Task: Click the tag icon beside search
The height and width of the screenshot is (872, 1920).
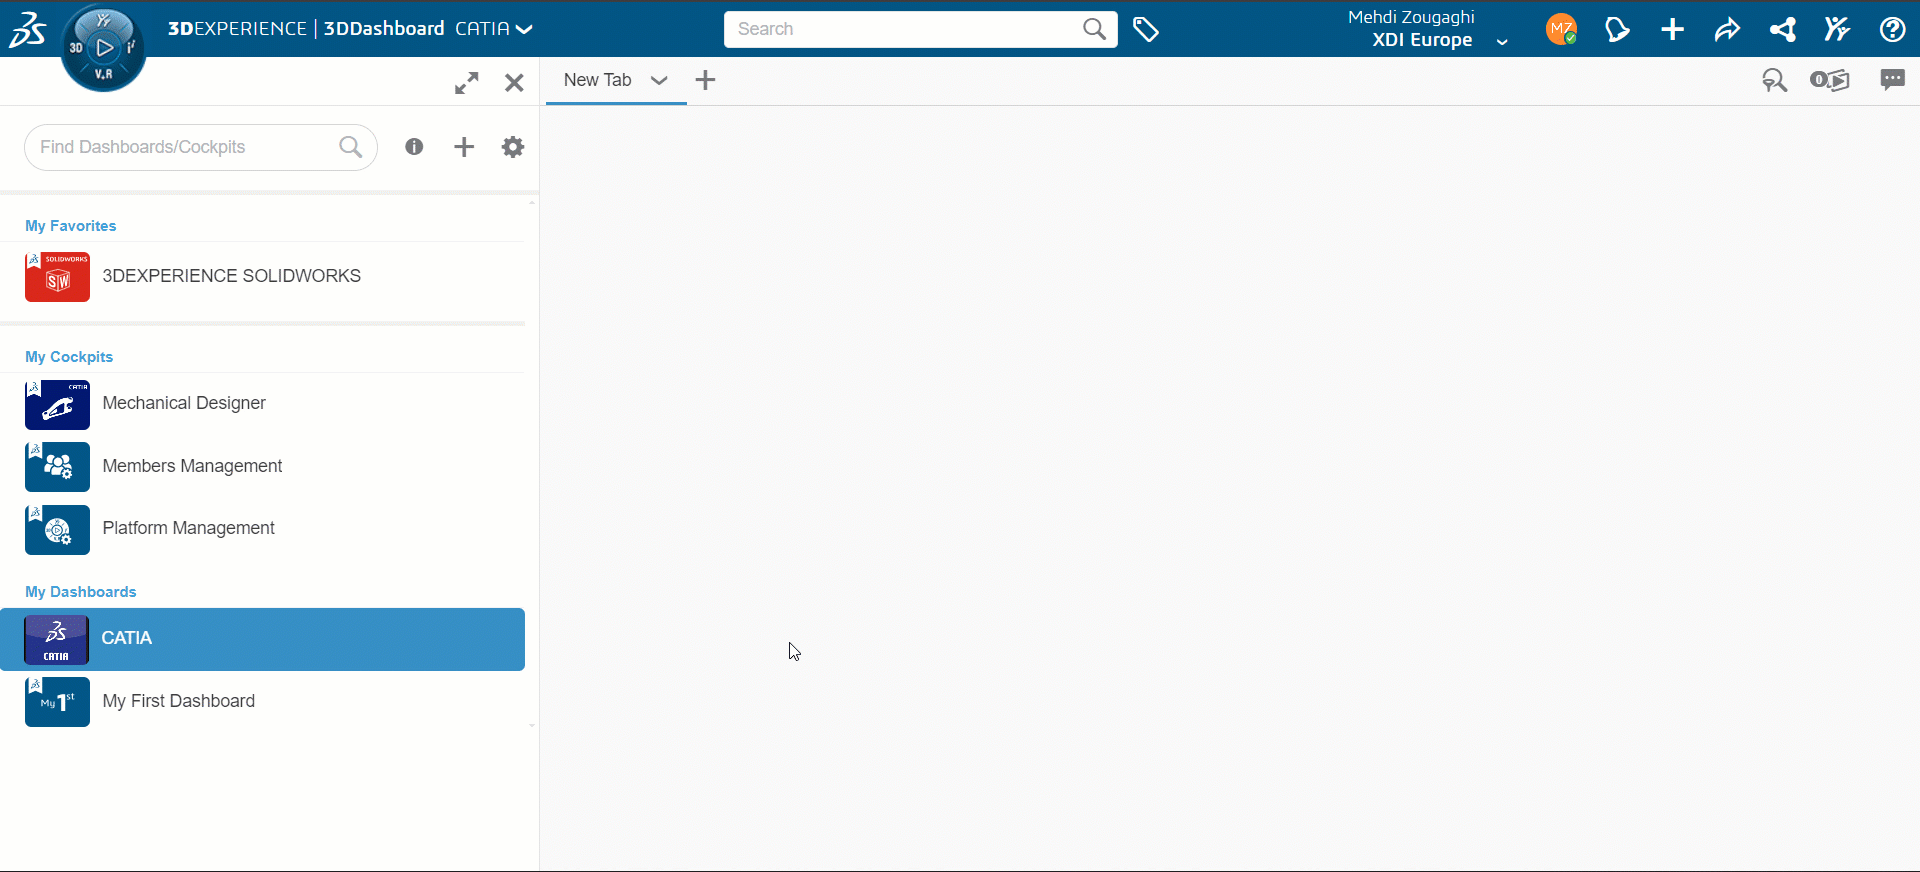Action: (x=1146, y=30)
